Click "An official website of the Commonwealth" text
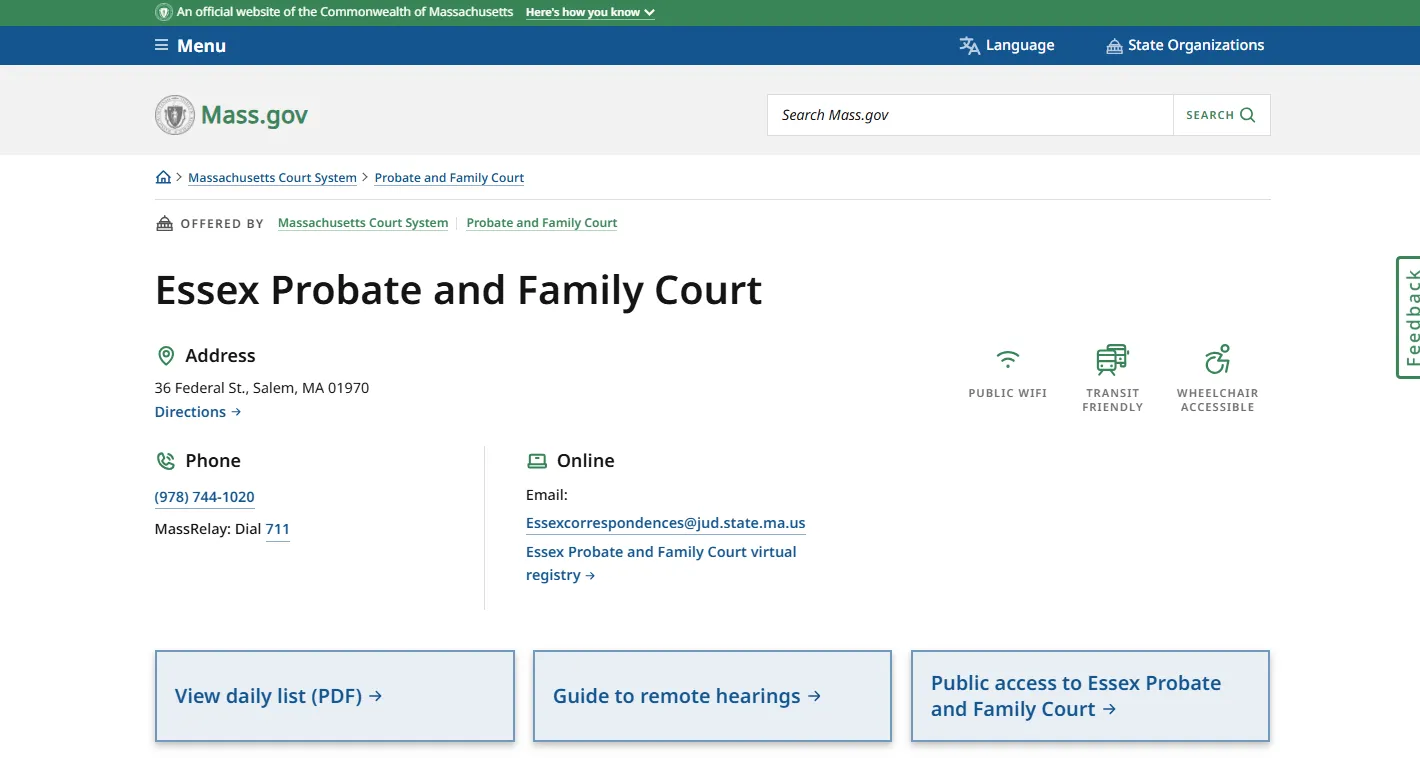Screen dimensions: 1420x758 click(x=345, y=12)
